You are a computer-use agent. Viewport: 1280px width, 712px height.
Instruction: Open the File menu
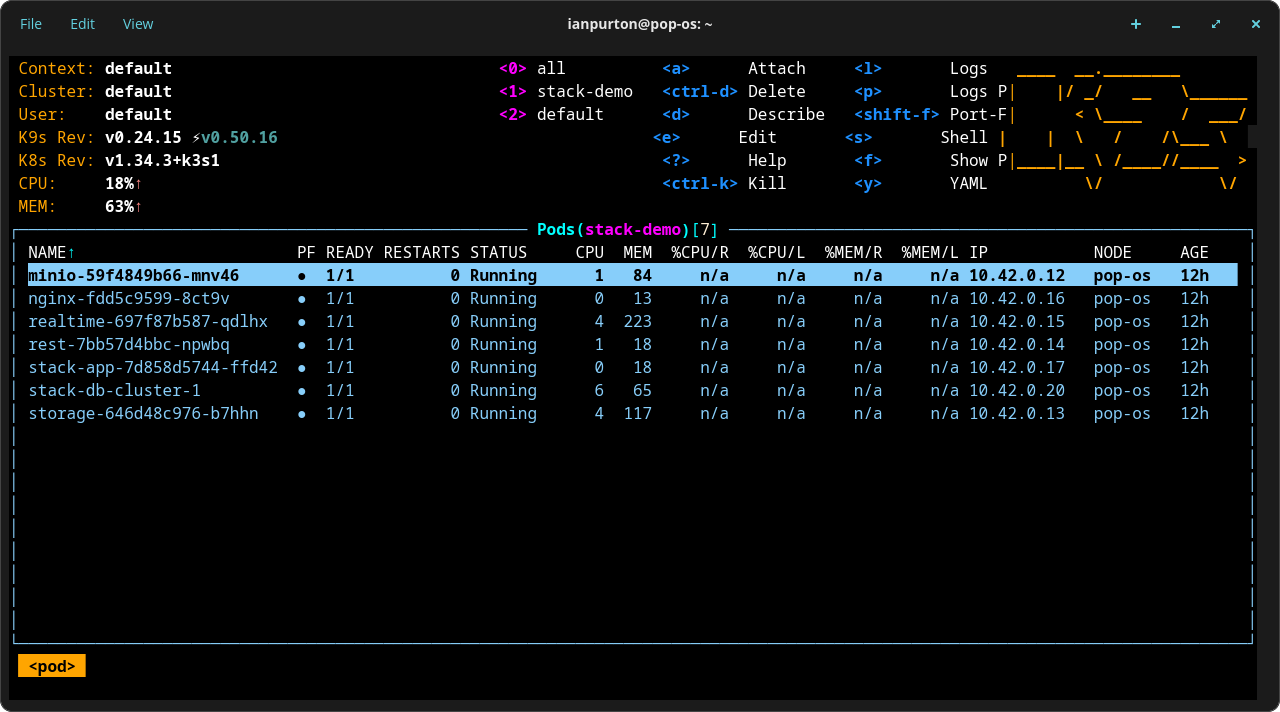click(x=31, y=23)
